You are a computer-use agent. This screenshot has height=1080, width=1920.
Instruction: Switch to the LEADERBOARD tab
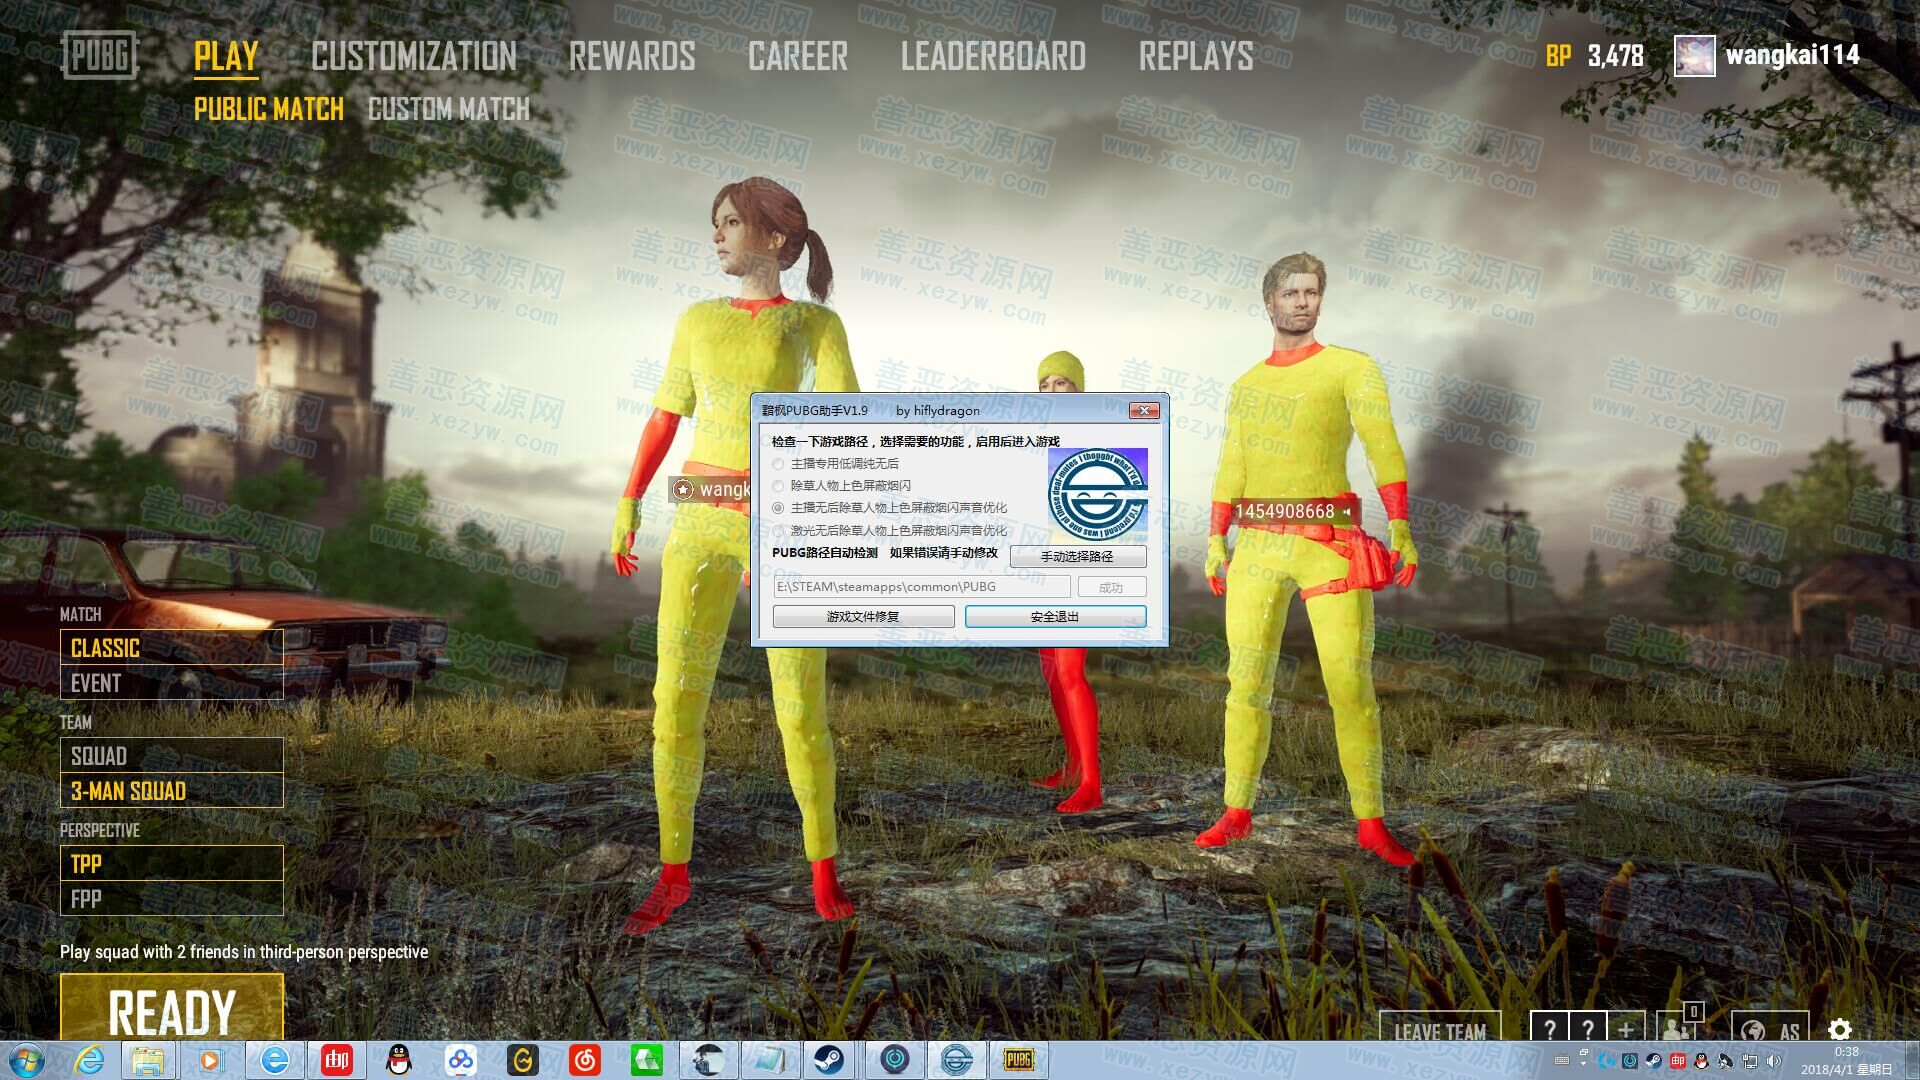(993, 56)
